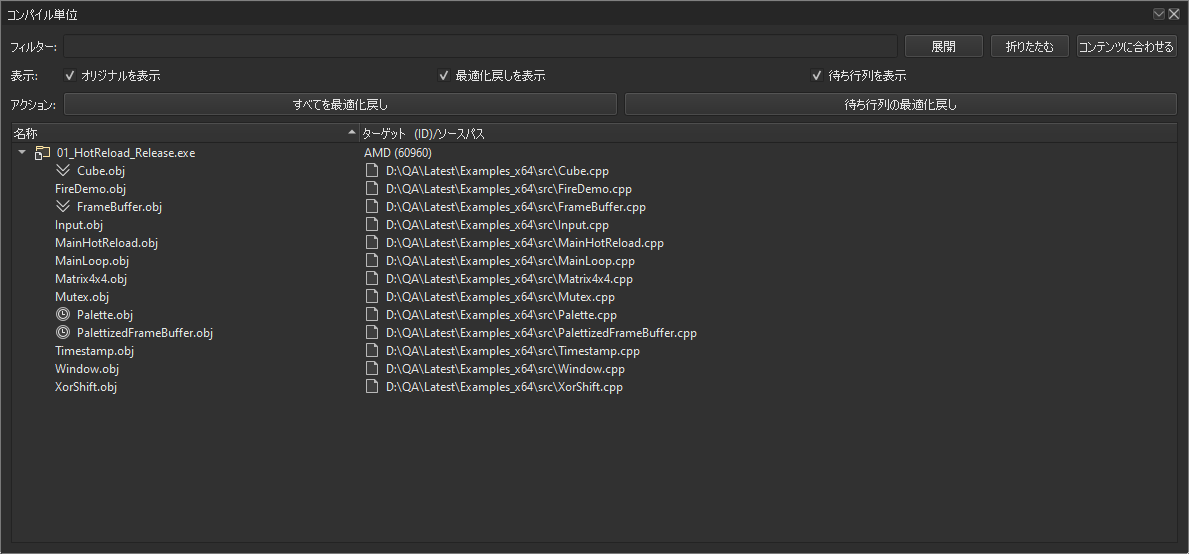Click the queued clock icon on PalettizedFrameBuffer.obj
Viewport: 1189px width, 554px height.
pyautogui.click(x=63, y=333)
